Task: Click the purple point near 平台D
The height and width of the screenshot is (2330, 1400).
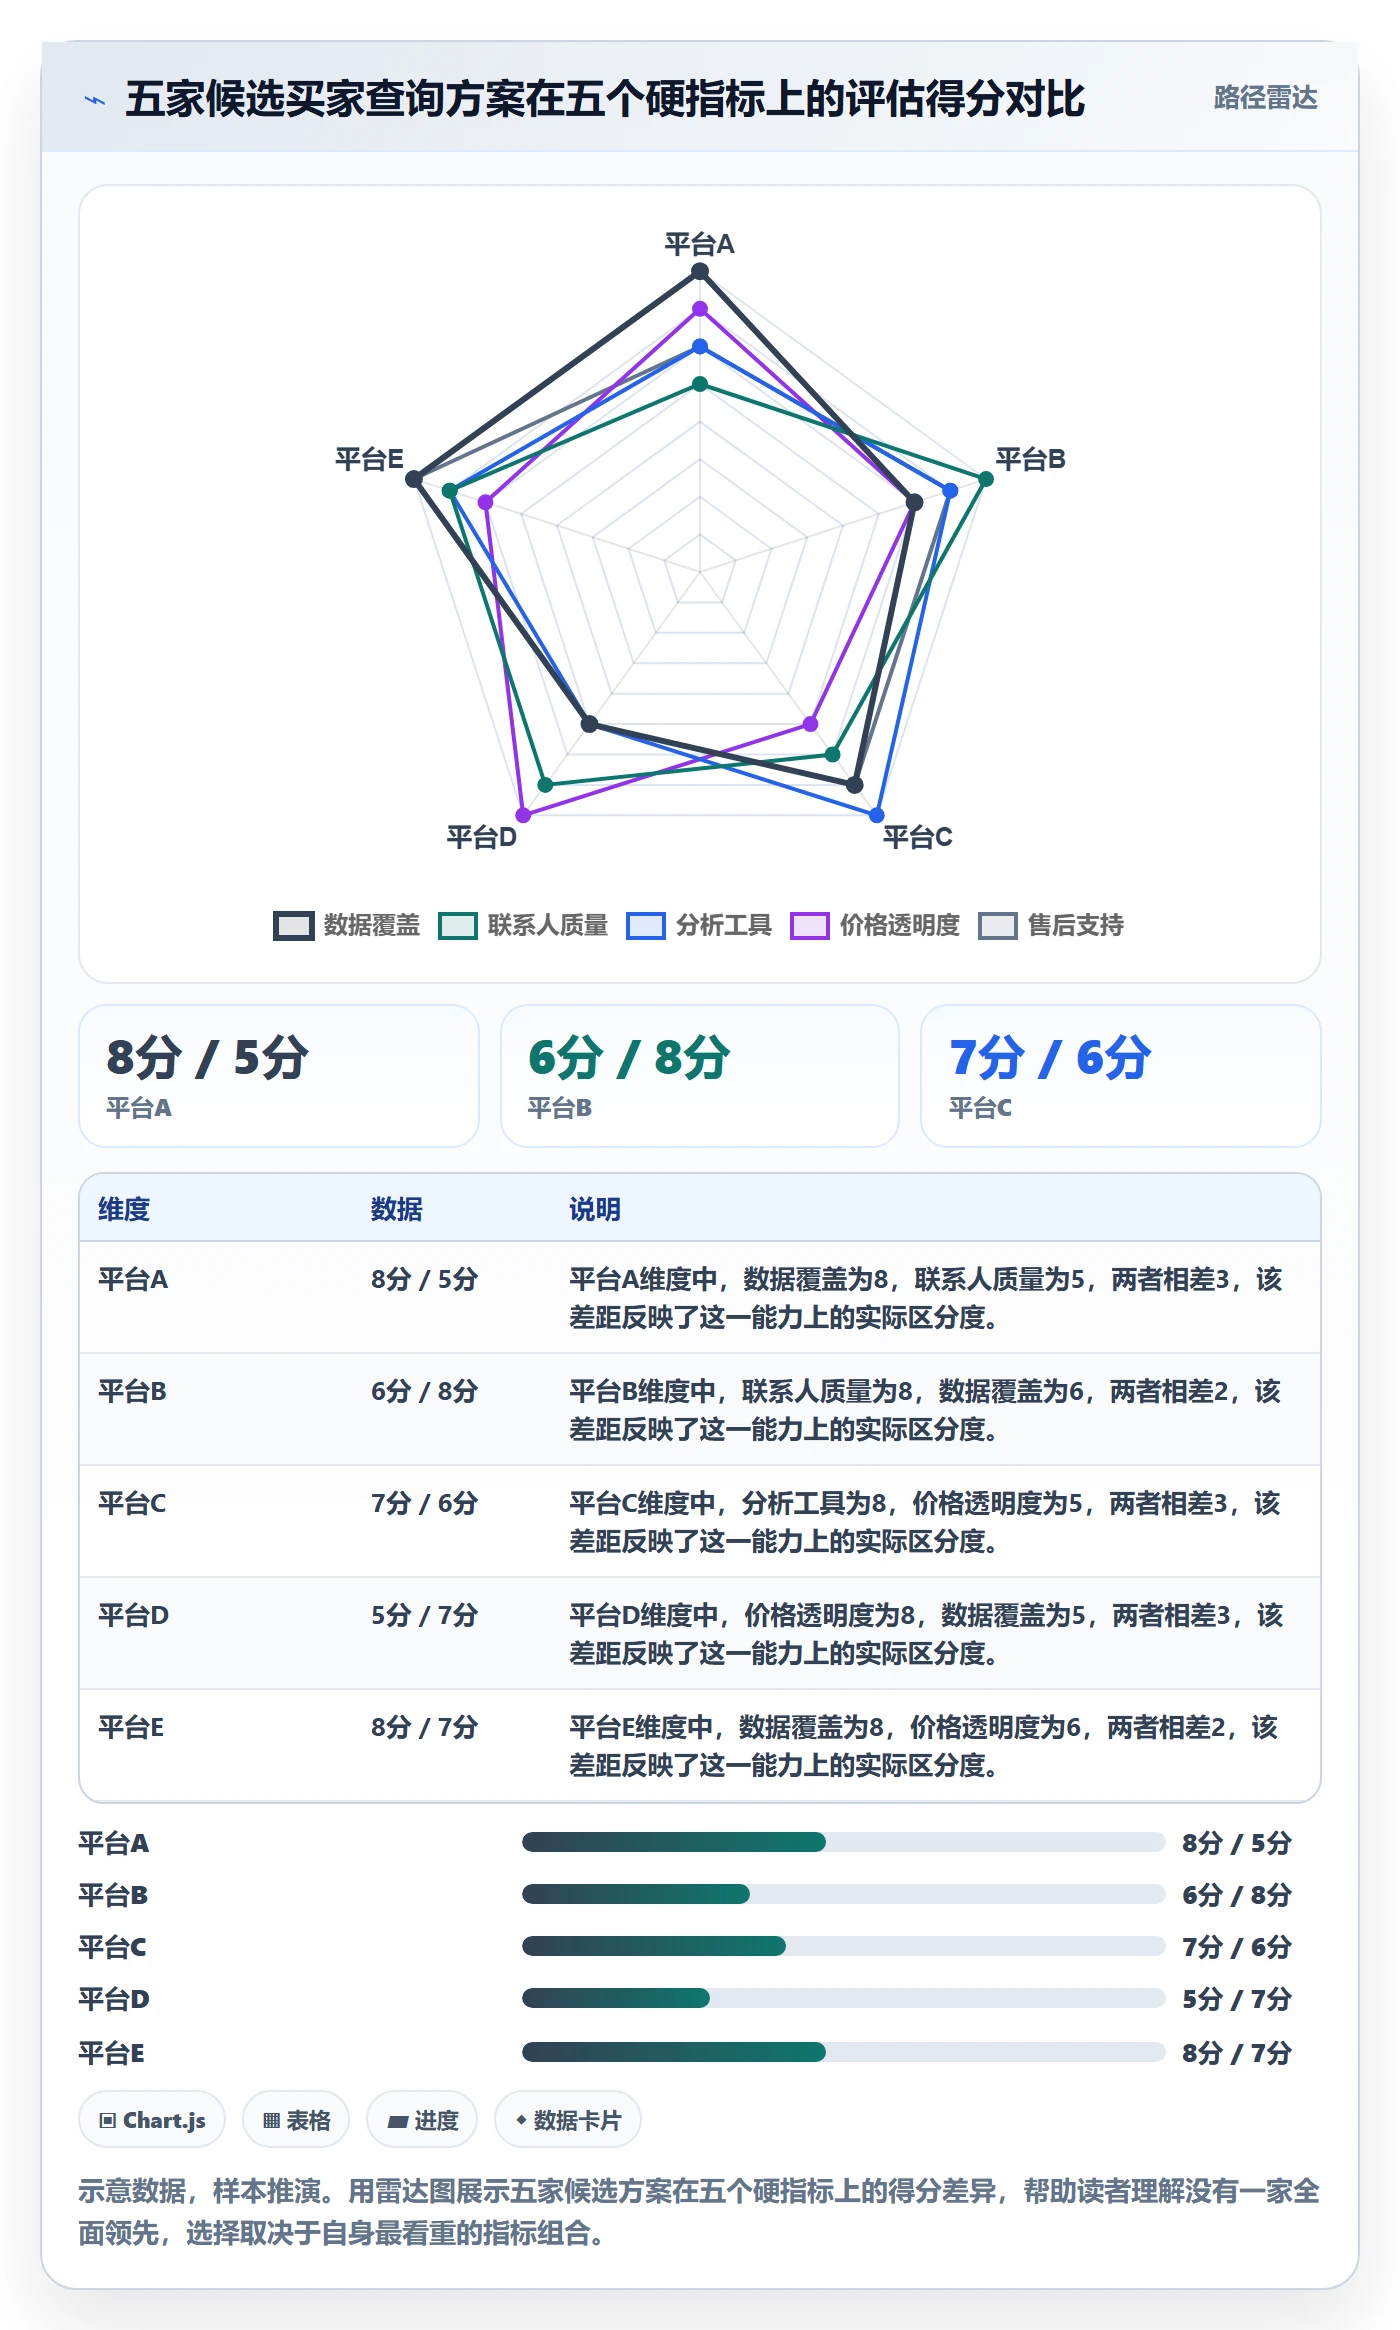Action: point(523,815)
